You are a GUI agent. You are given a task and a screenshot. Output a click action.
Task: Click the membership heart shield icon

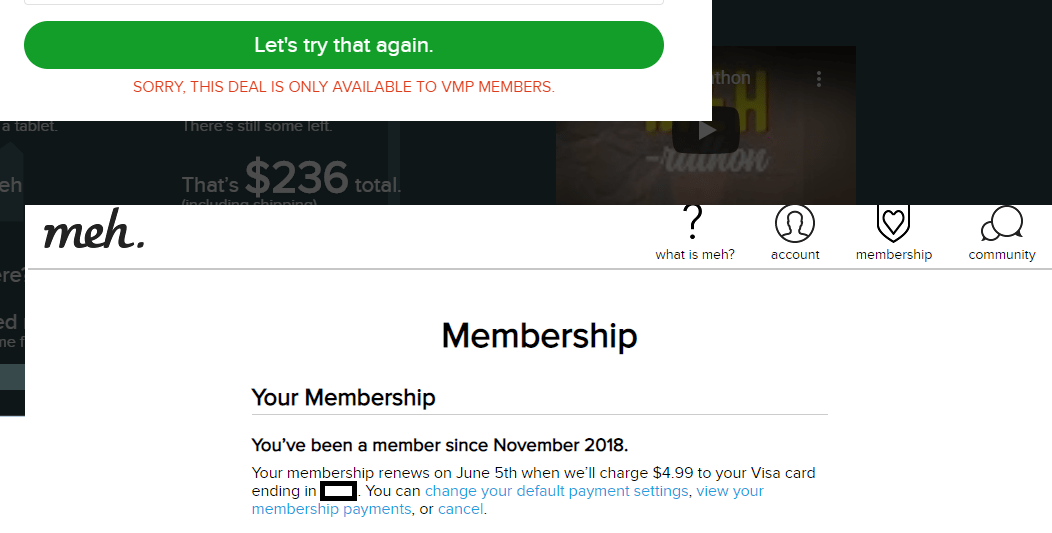[893, 223]
